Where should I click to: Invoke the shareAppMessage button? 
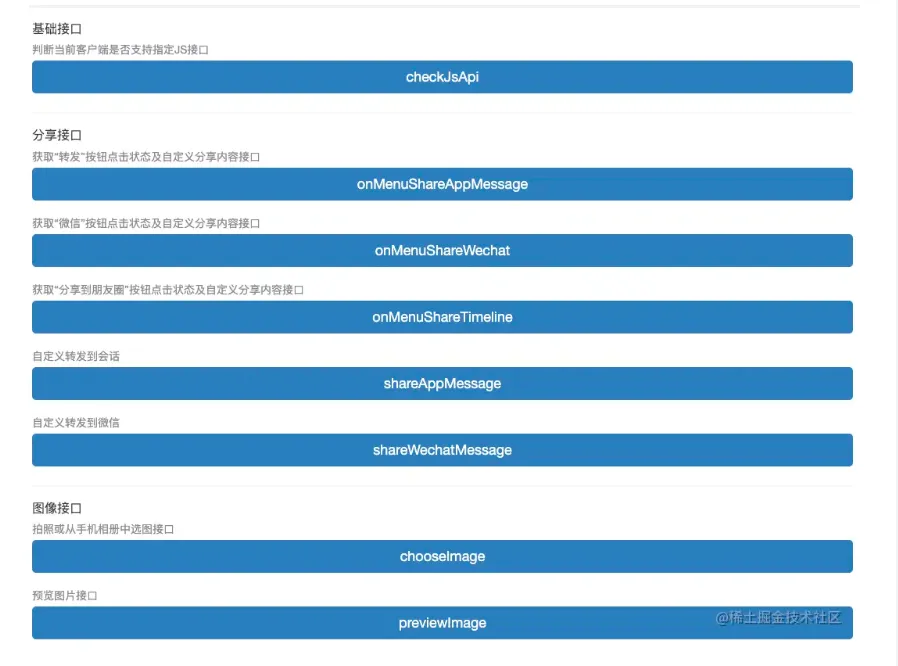click(x=442, y=383)
